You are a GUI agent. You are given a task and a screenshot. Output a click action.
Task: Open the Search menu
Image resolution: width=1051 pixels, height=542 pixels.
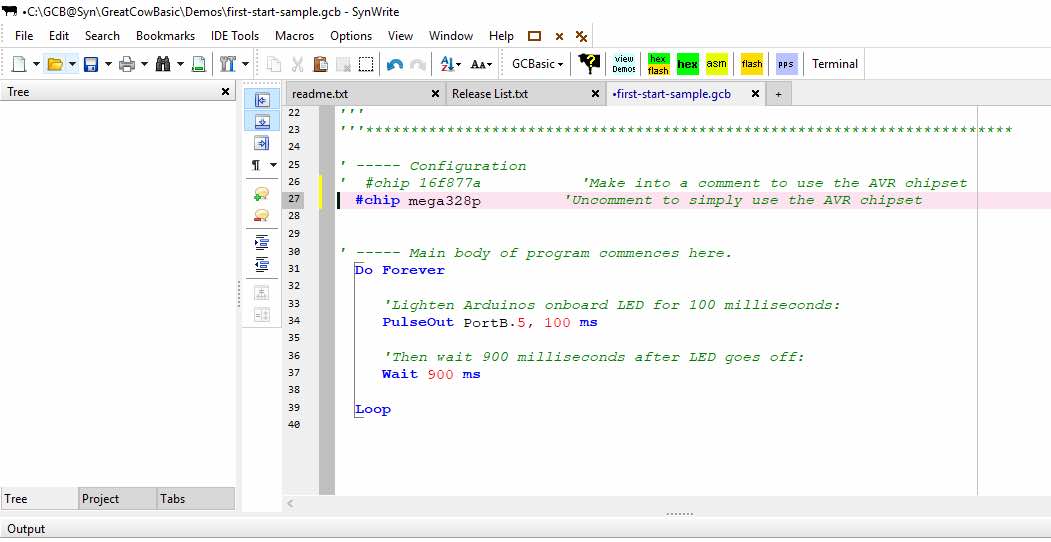coord(102,36)
